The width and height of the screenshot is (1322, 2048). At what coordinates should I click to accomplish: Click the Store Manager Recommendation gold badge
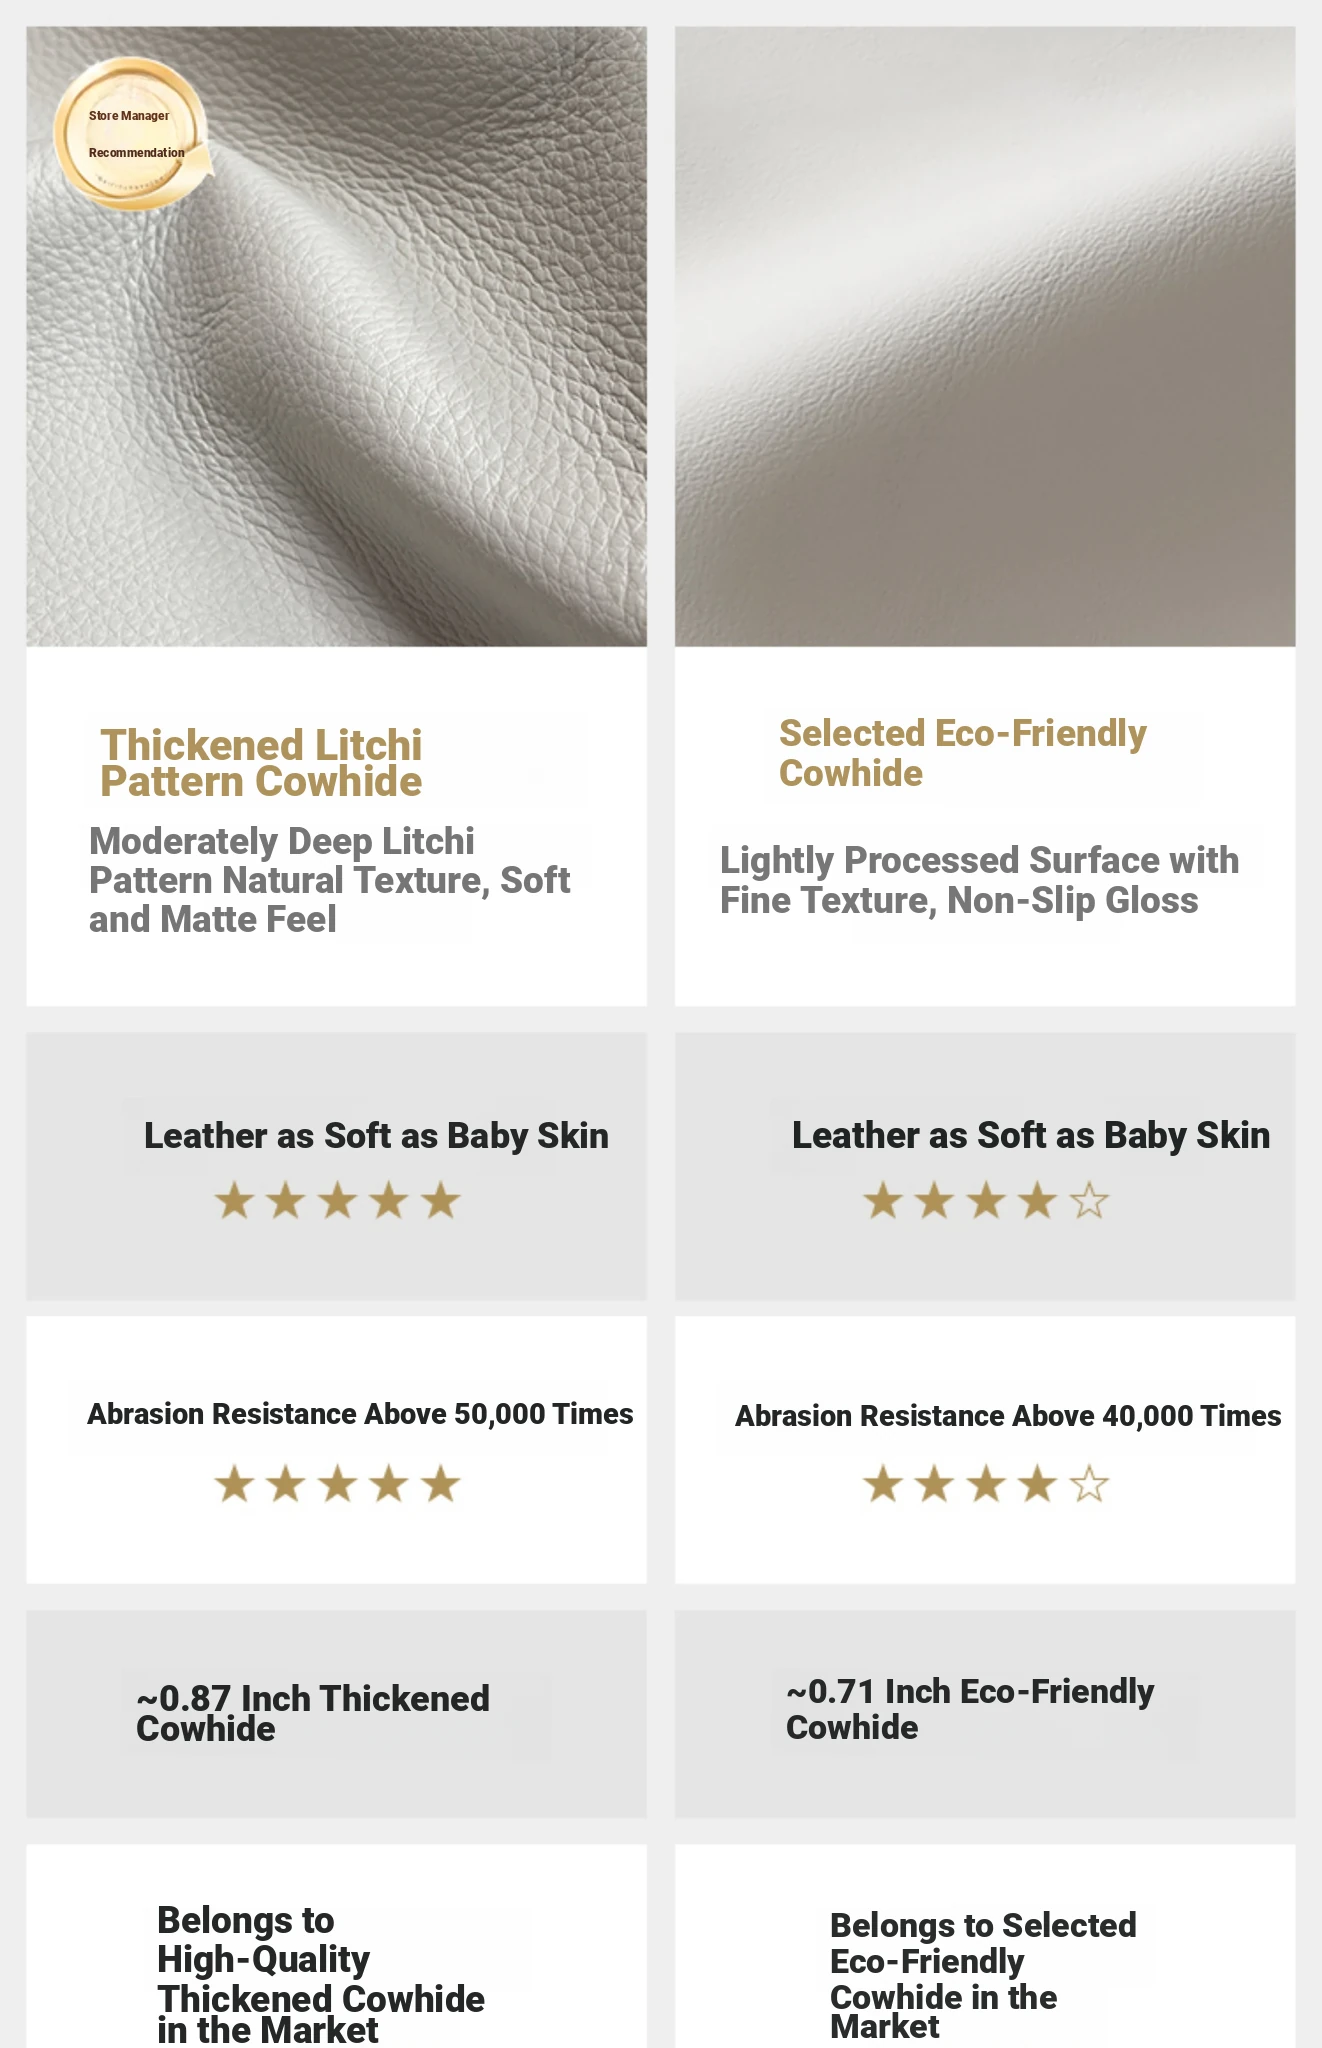tap(131, 134)
